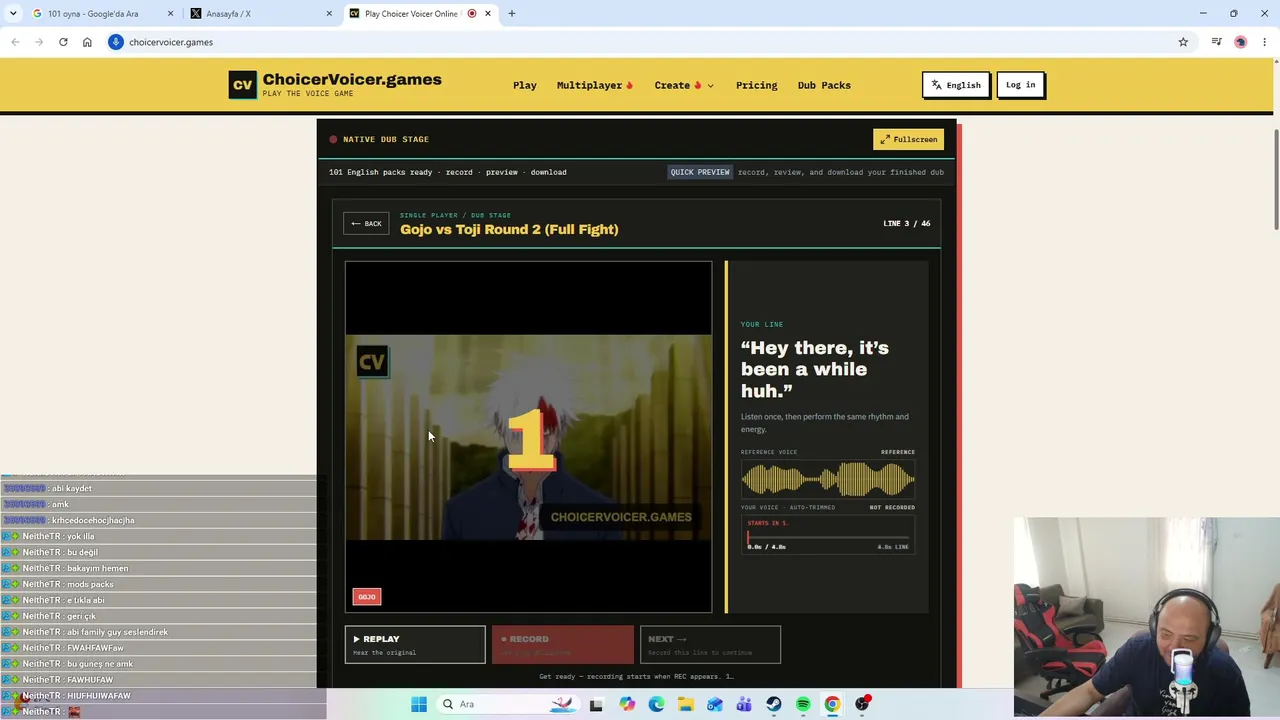Open Outlook from the taskbar

(x=714, y=704)
